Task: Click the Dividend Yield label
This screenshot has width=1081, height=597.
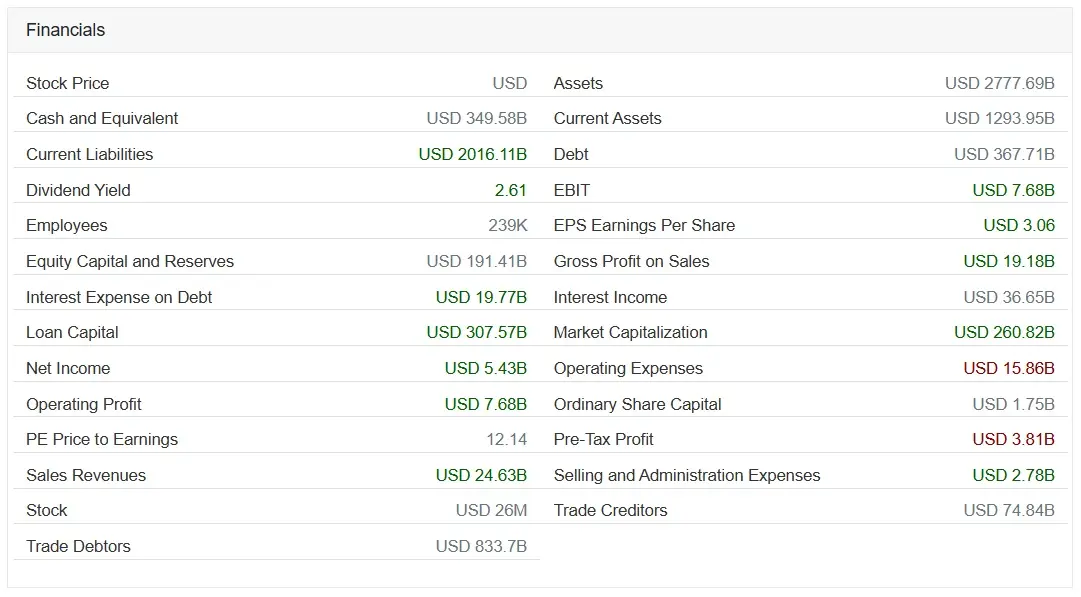Action: (x=78, y=190)
